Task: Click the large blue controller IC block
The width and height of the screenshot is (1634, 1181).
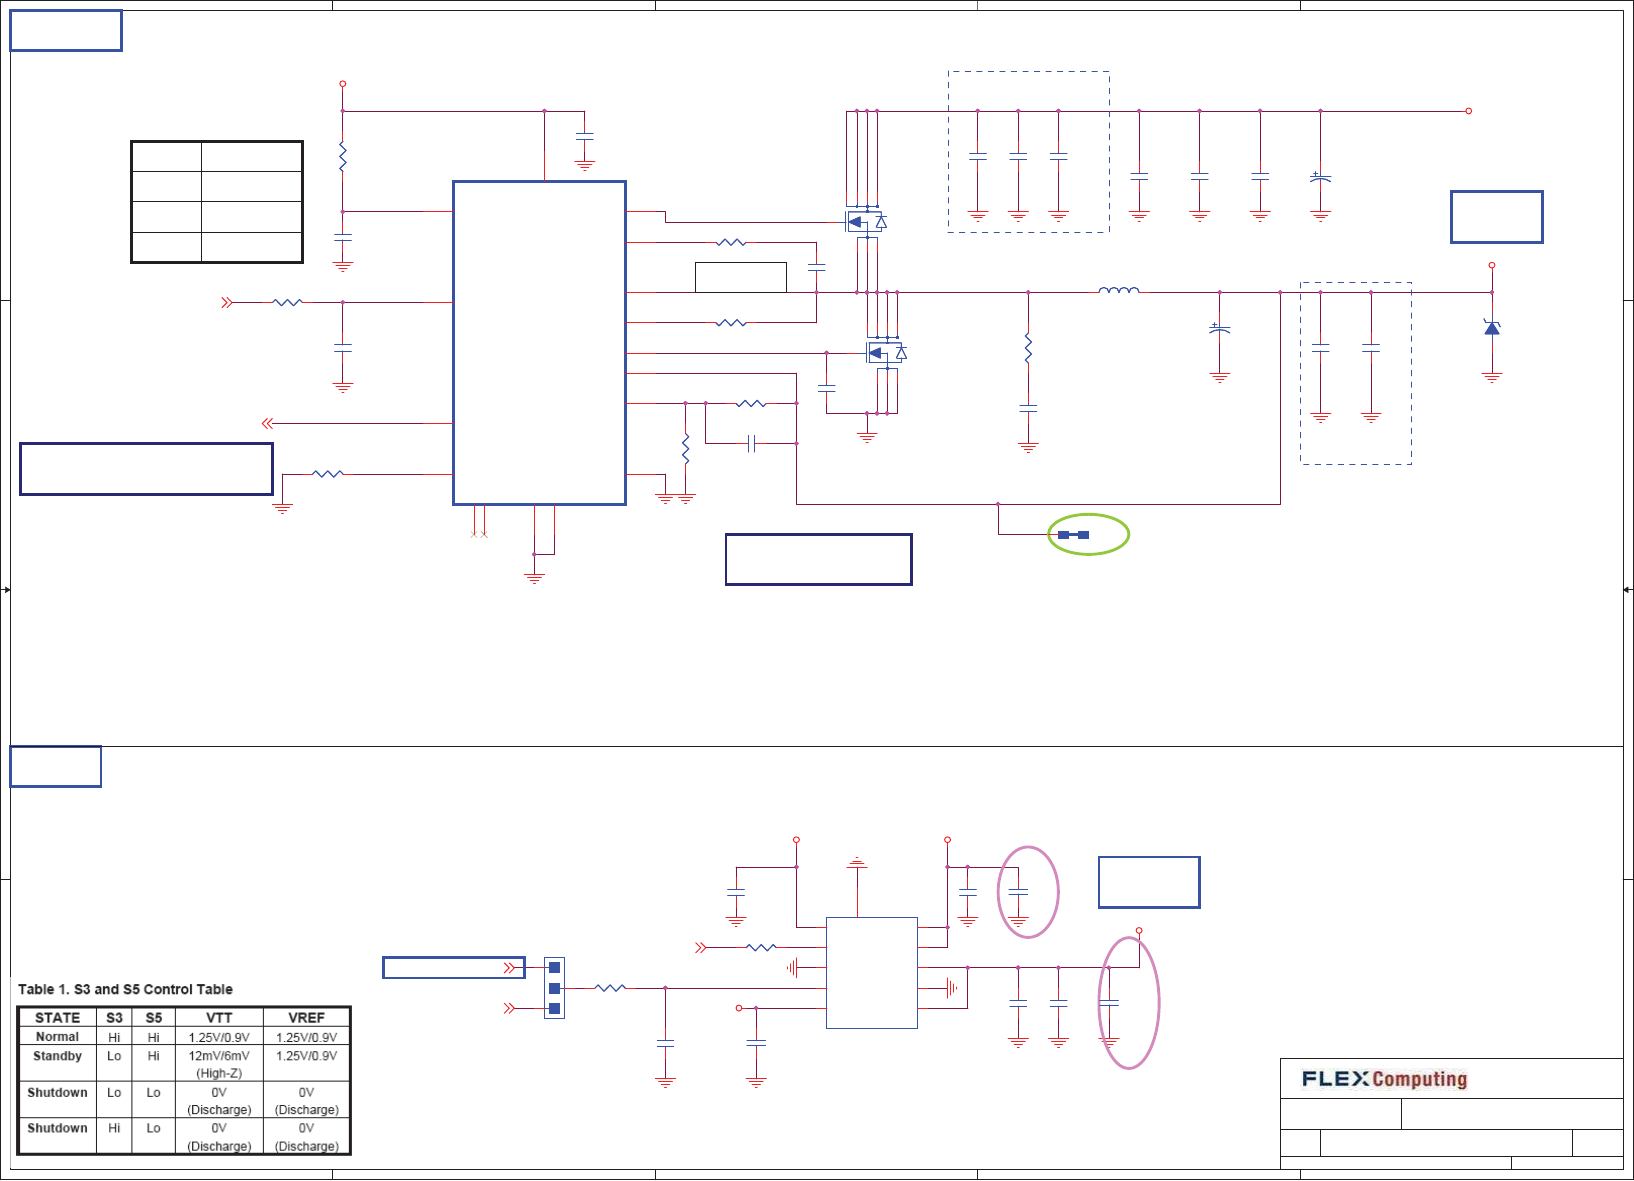Action: 539,343
